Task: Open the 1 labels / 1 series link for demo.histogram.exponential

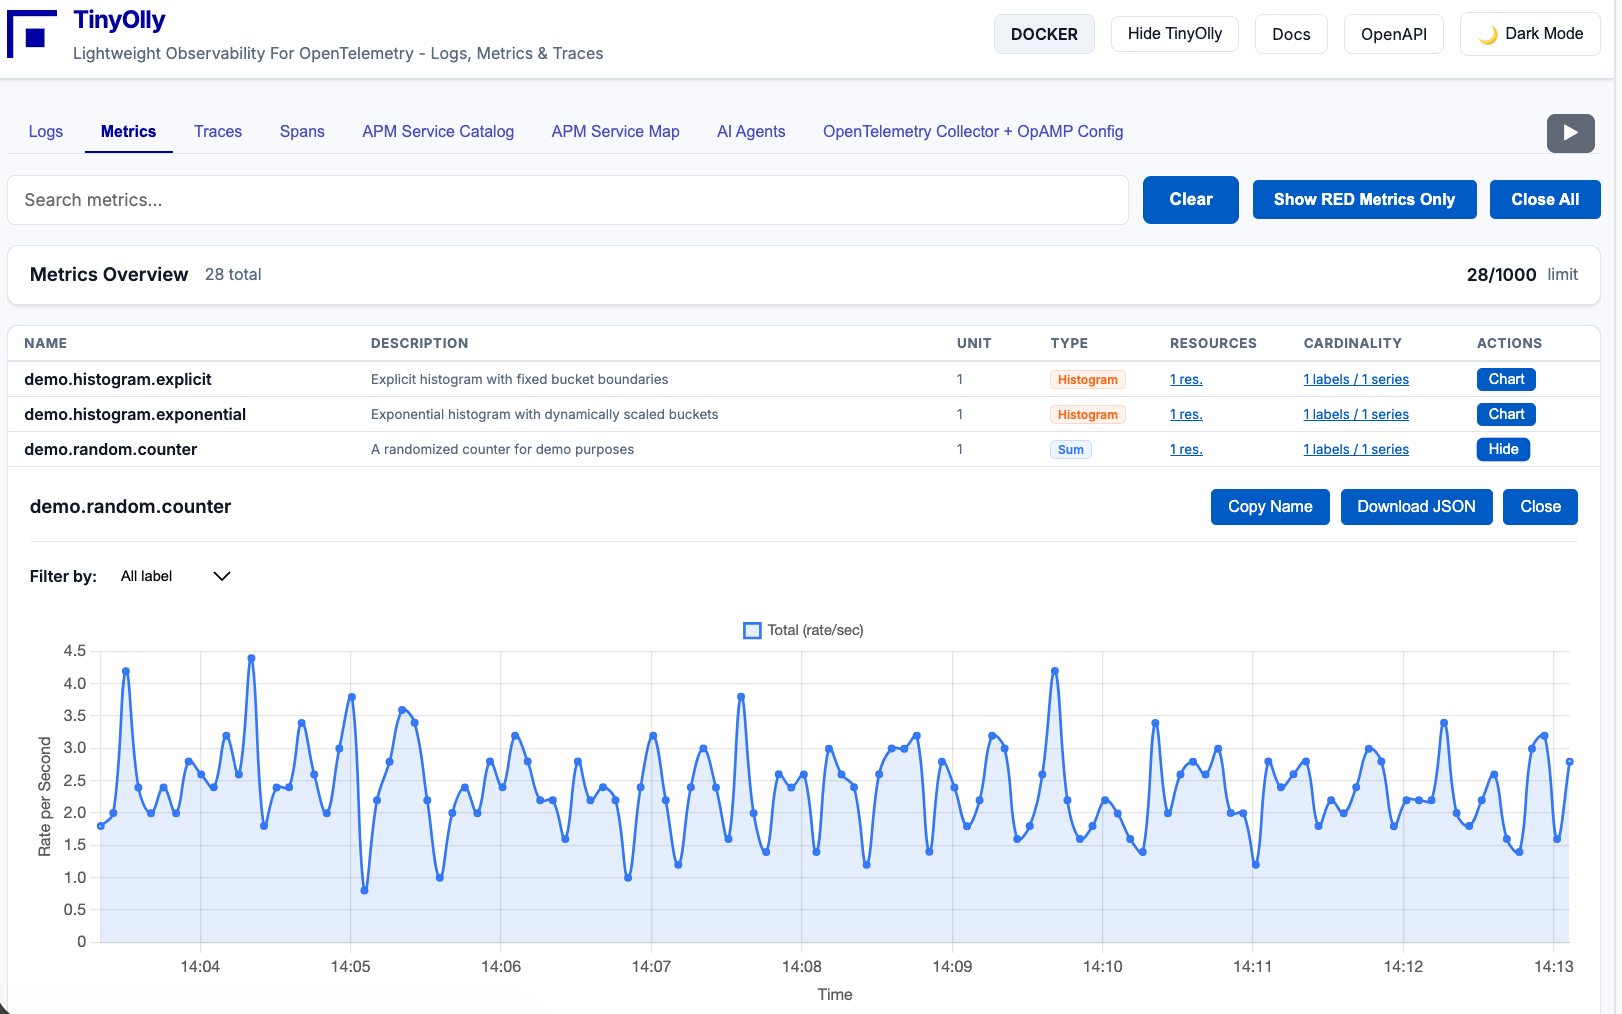Action: click(1356, 414)
